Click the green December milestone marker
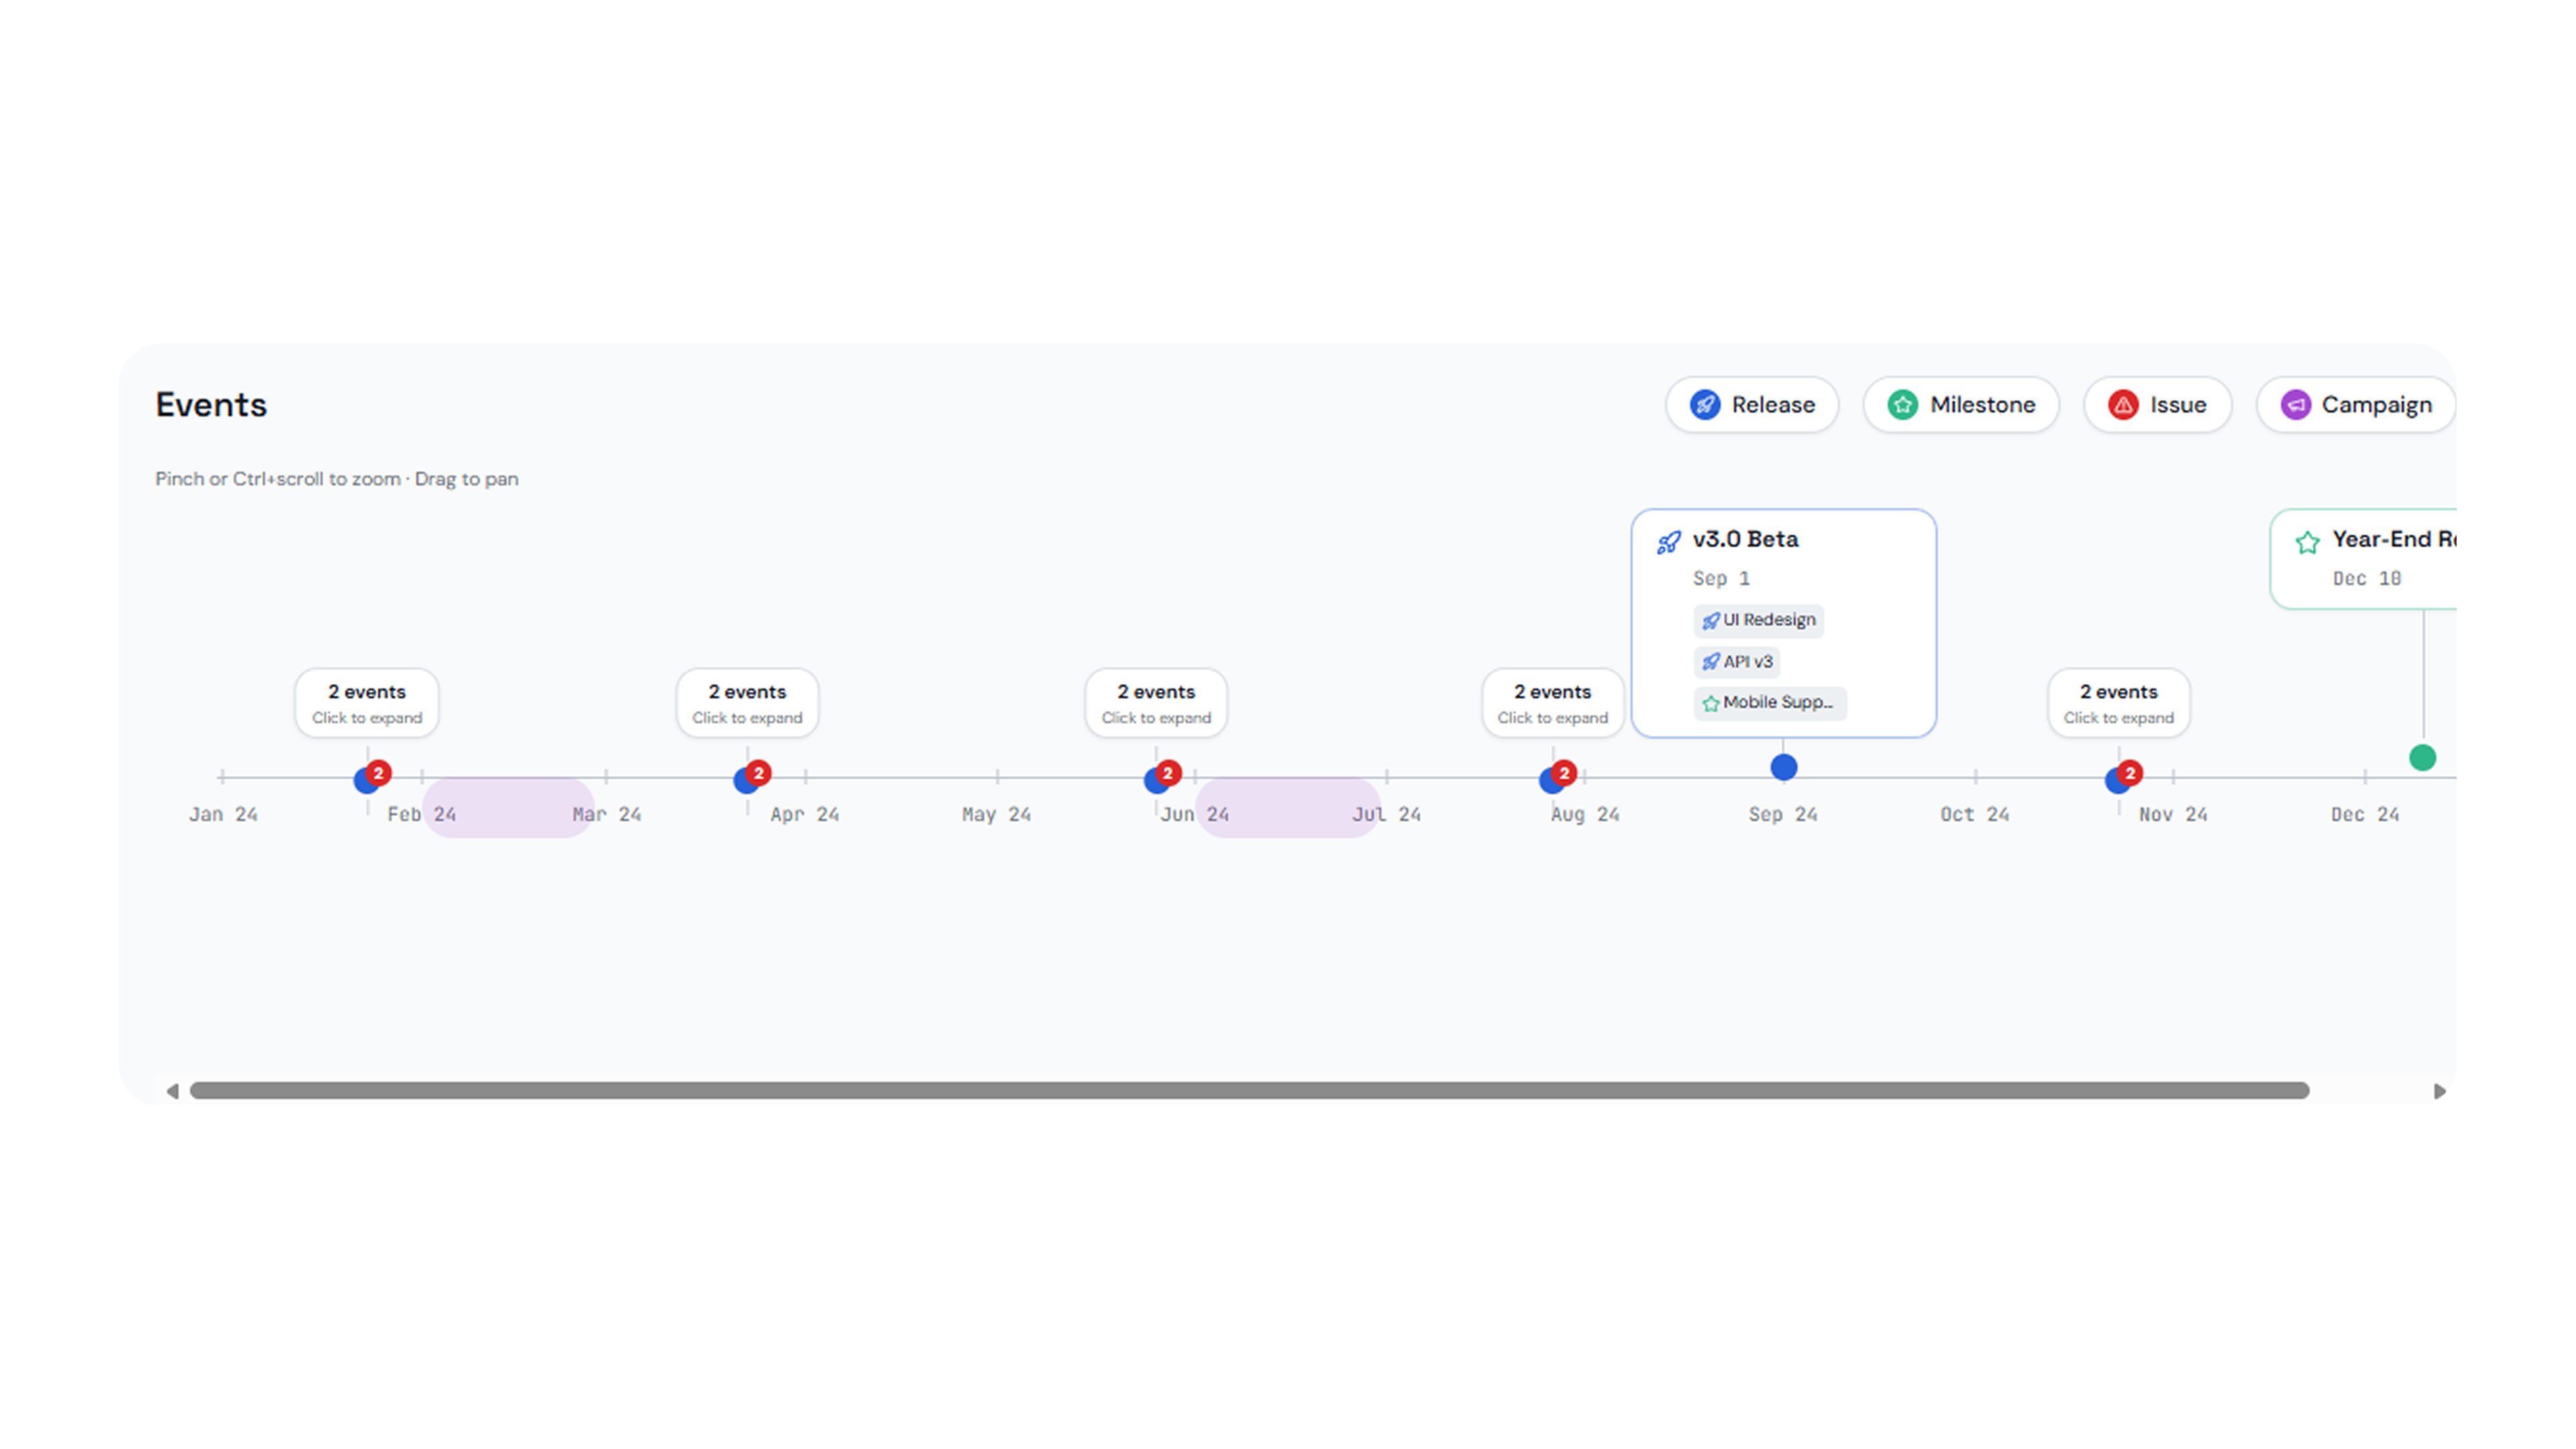2576x1449 pixels. tap(2423, 758)
